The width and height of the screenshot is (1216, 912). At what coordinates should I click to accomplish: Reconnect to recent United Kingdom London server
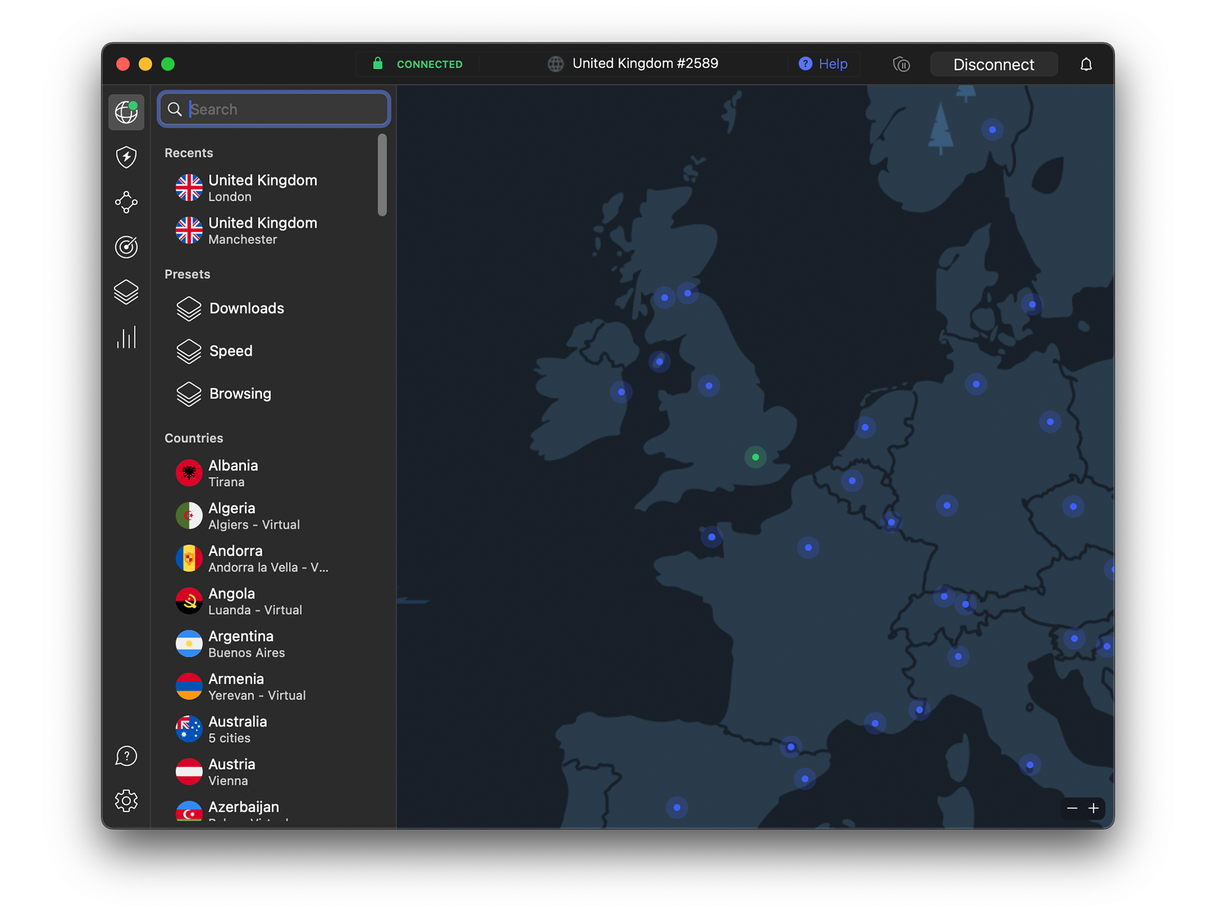(262, 188)
